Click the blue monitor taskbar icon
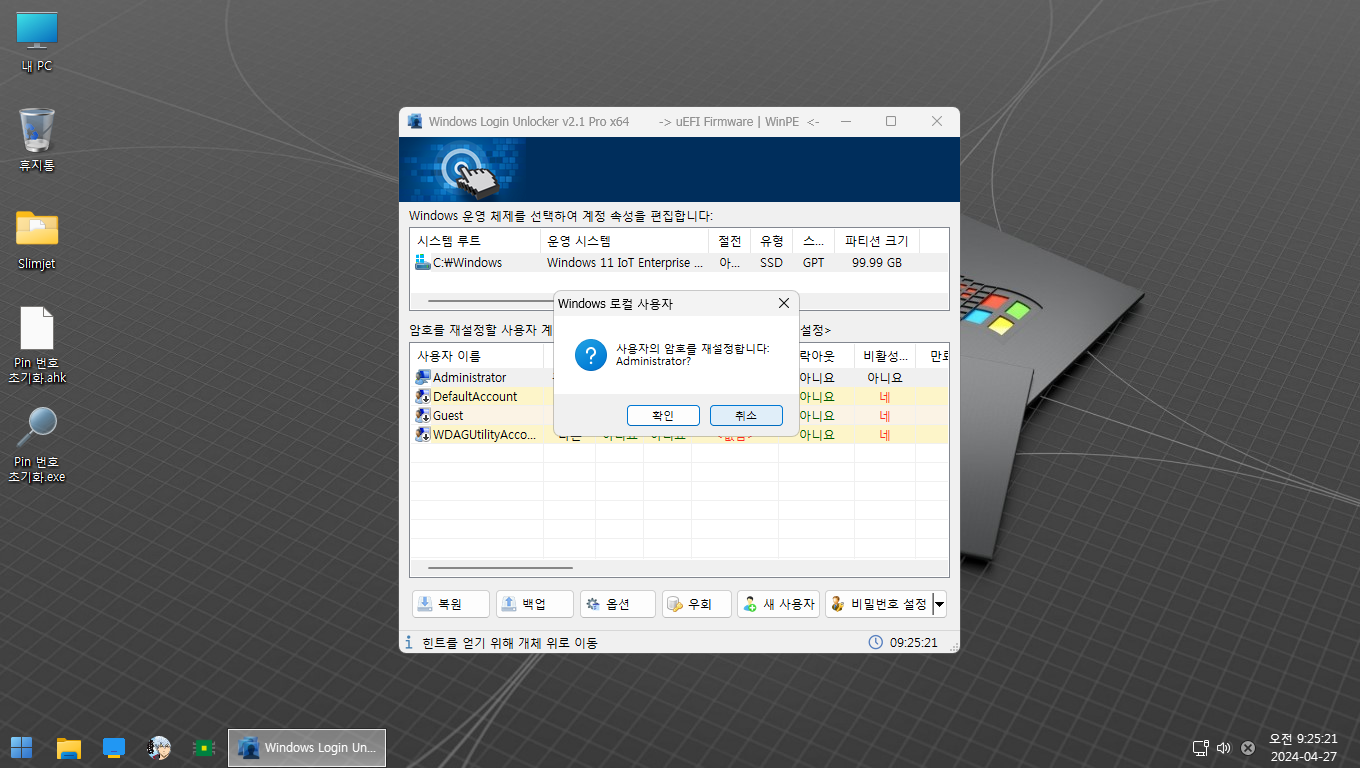 pos(113,747)
